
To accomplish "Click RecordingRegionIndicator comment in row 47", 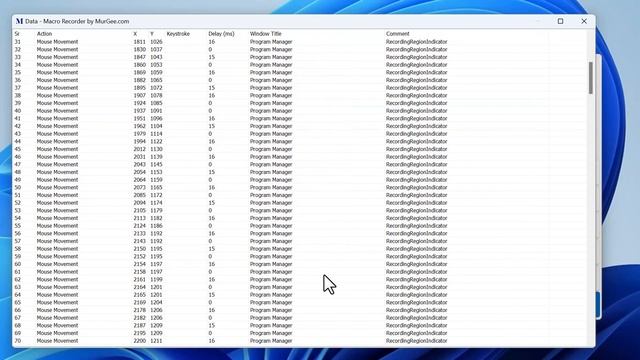I will (416, 164).
